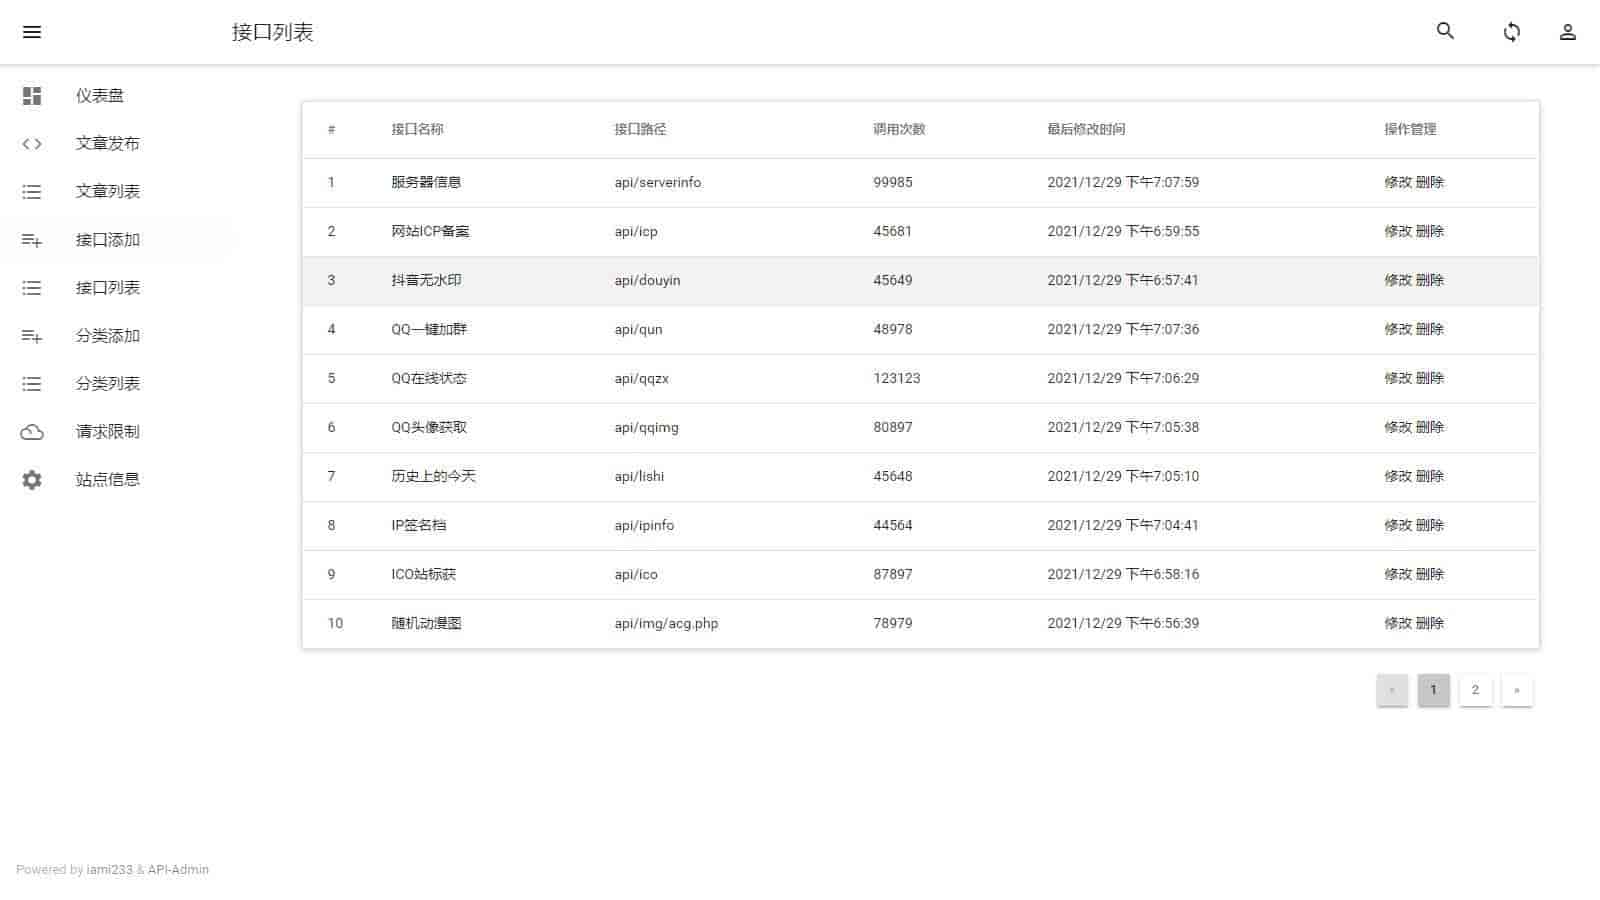Click the 接口列表 page title
This screenshot has height=900, width=1600.
[273, 32]
